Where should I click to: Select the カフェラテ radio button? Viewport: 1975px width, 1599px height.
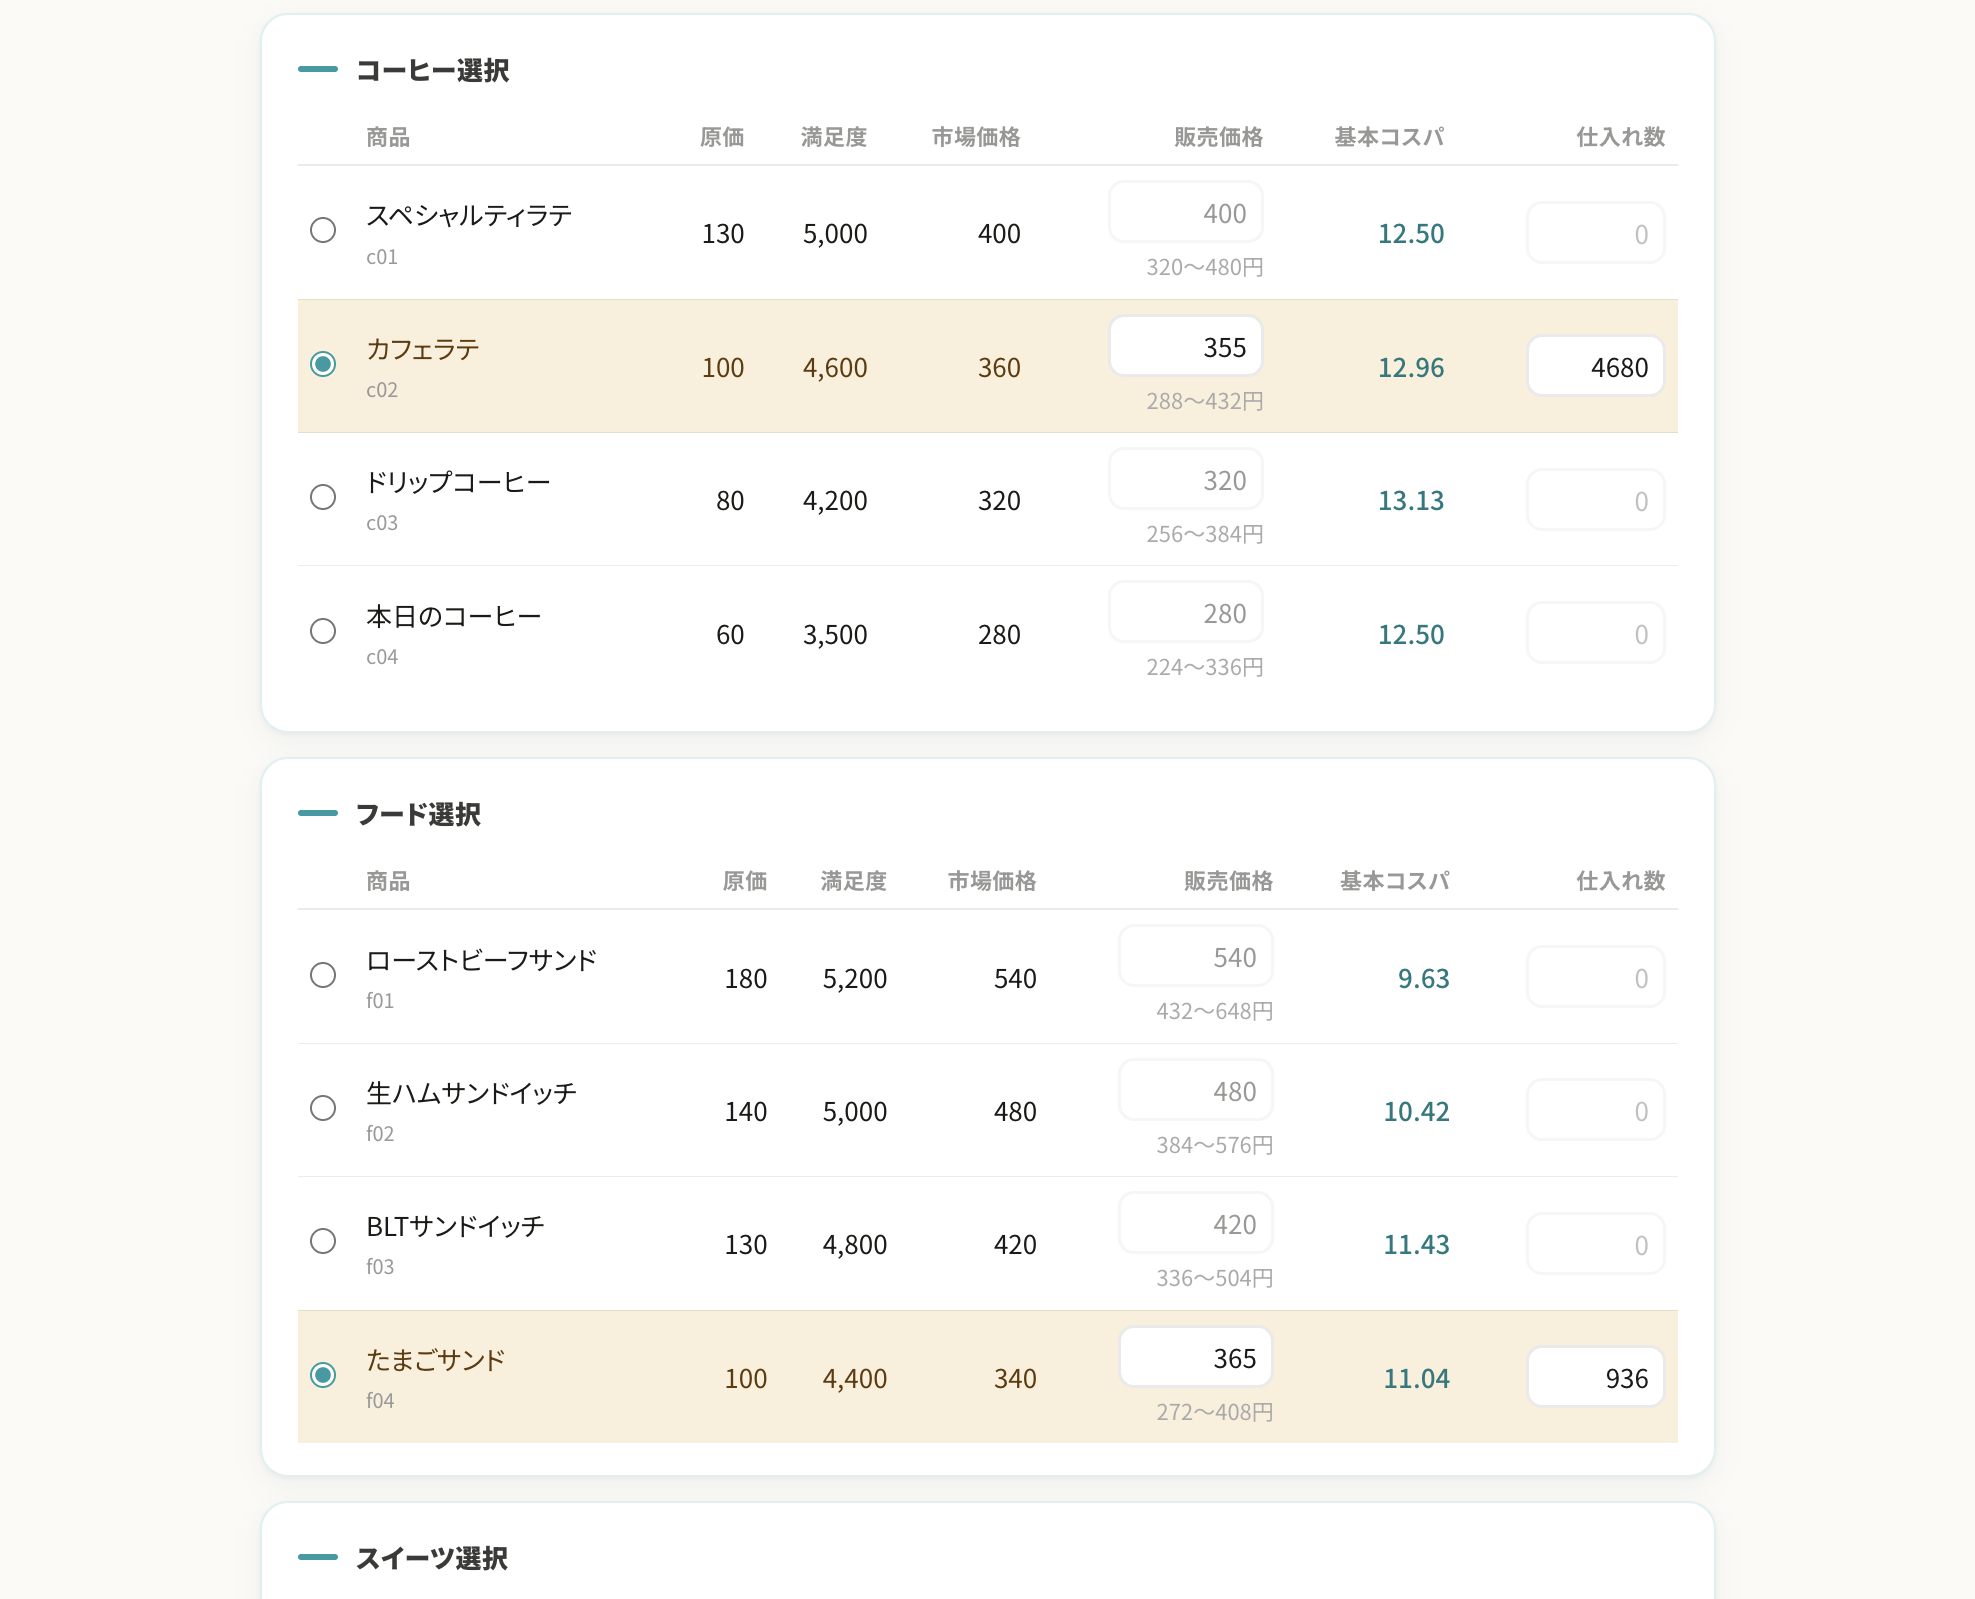(322, 364)
